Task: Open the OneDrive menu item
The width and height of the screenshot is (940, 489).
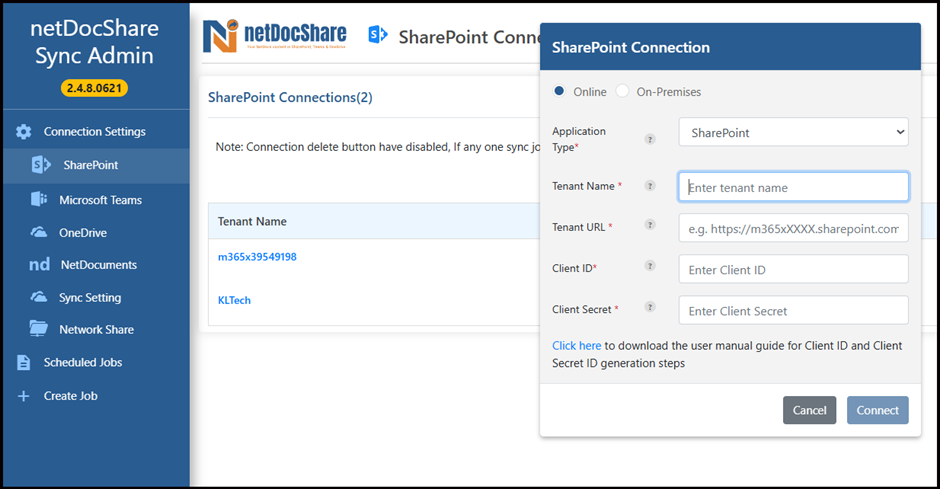Action: click(x=83, y=233)
